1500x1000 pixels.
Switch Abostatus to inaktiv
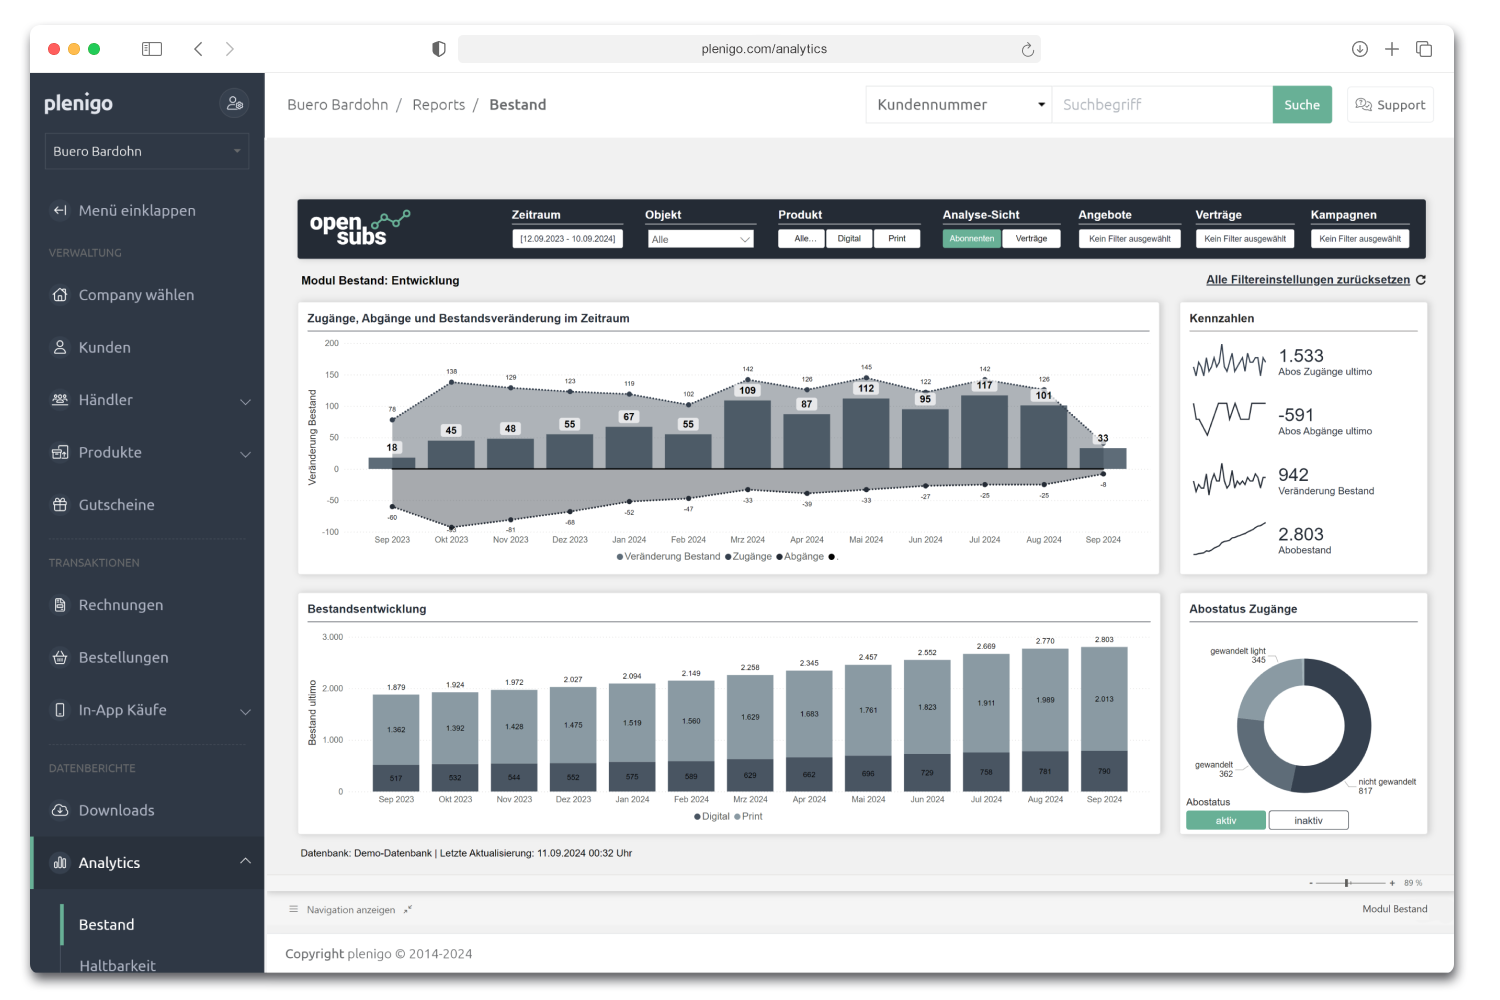click(x=1308, y=821)
